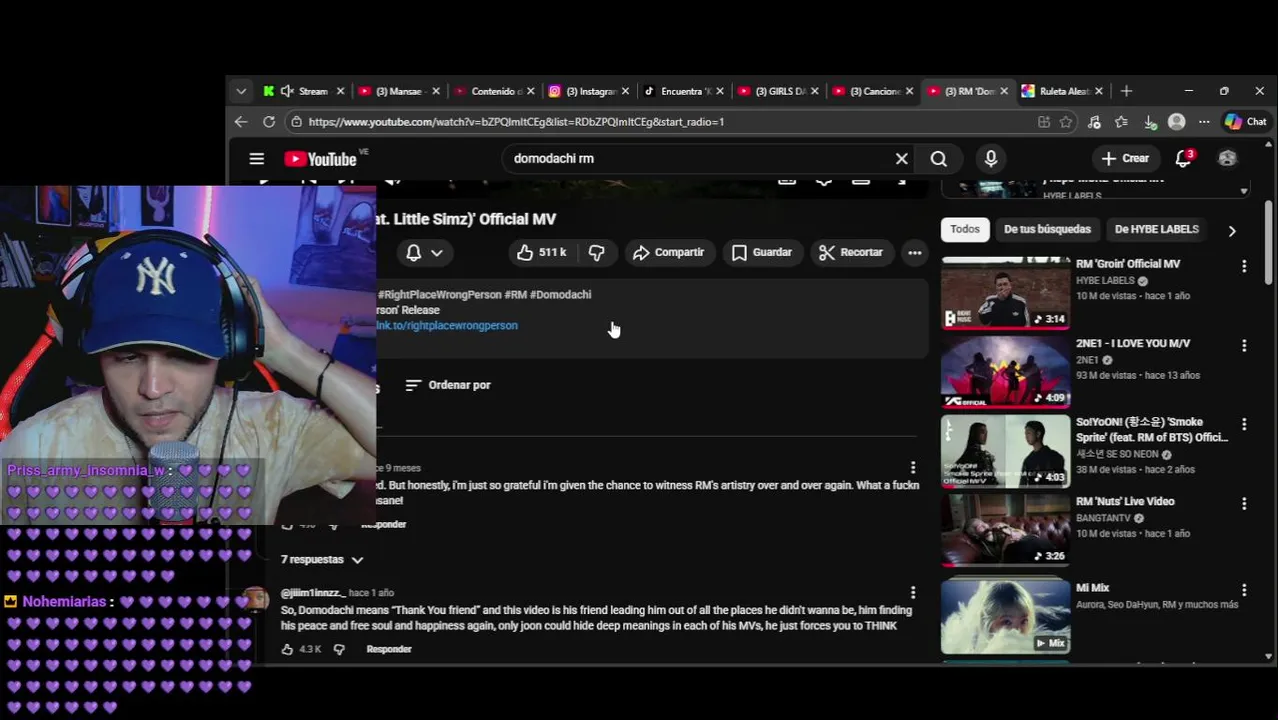Open the YouTube hamburger guide menu
The height and width of the screenshot is (720, 1278).
click(257, 159)
